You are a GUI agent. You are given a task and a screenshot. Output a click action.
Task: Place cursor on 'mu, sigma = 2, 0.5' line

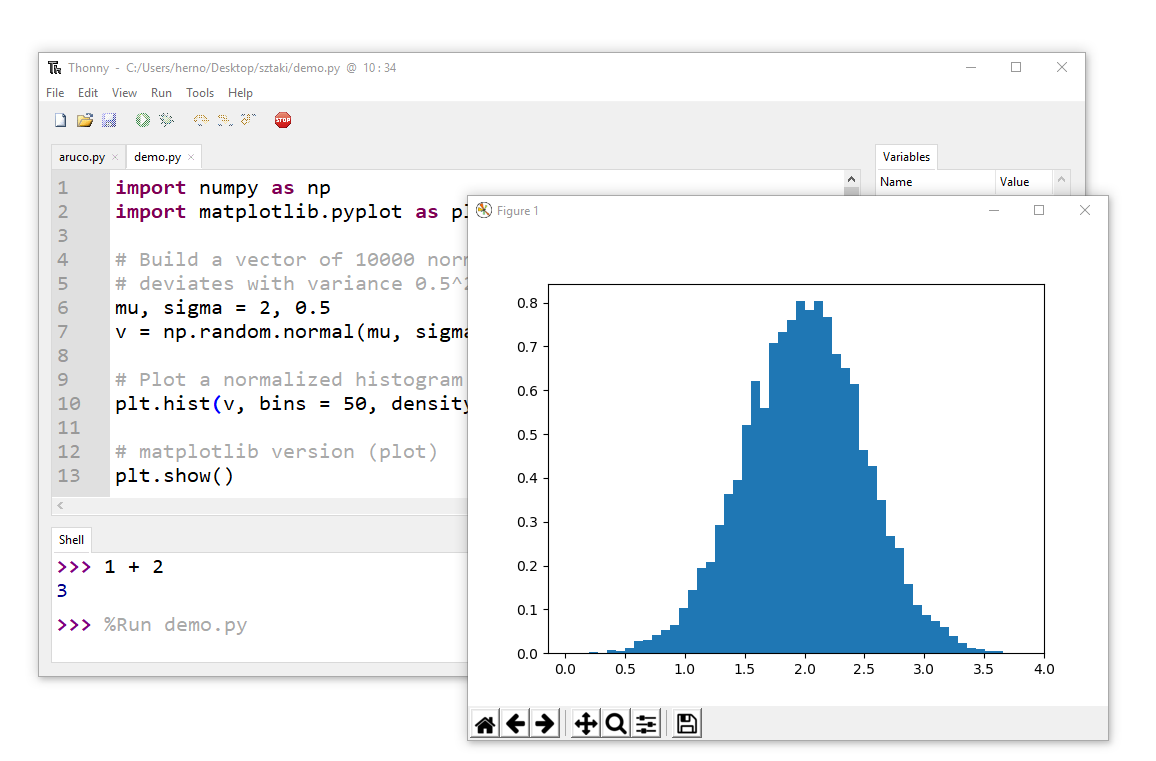click(x=223, y=308)
